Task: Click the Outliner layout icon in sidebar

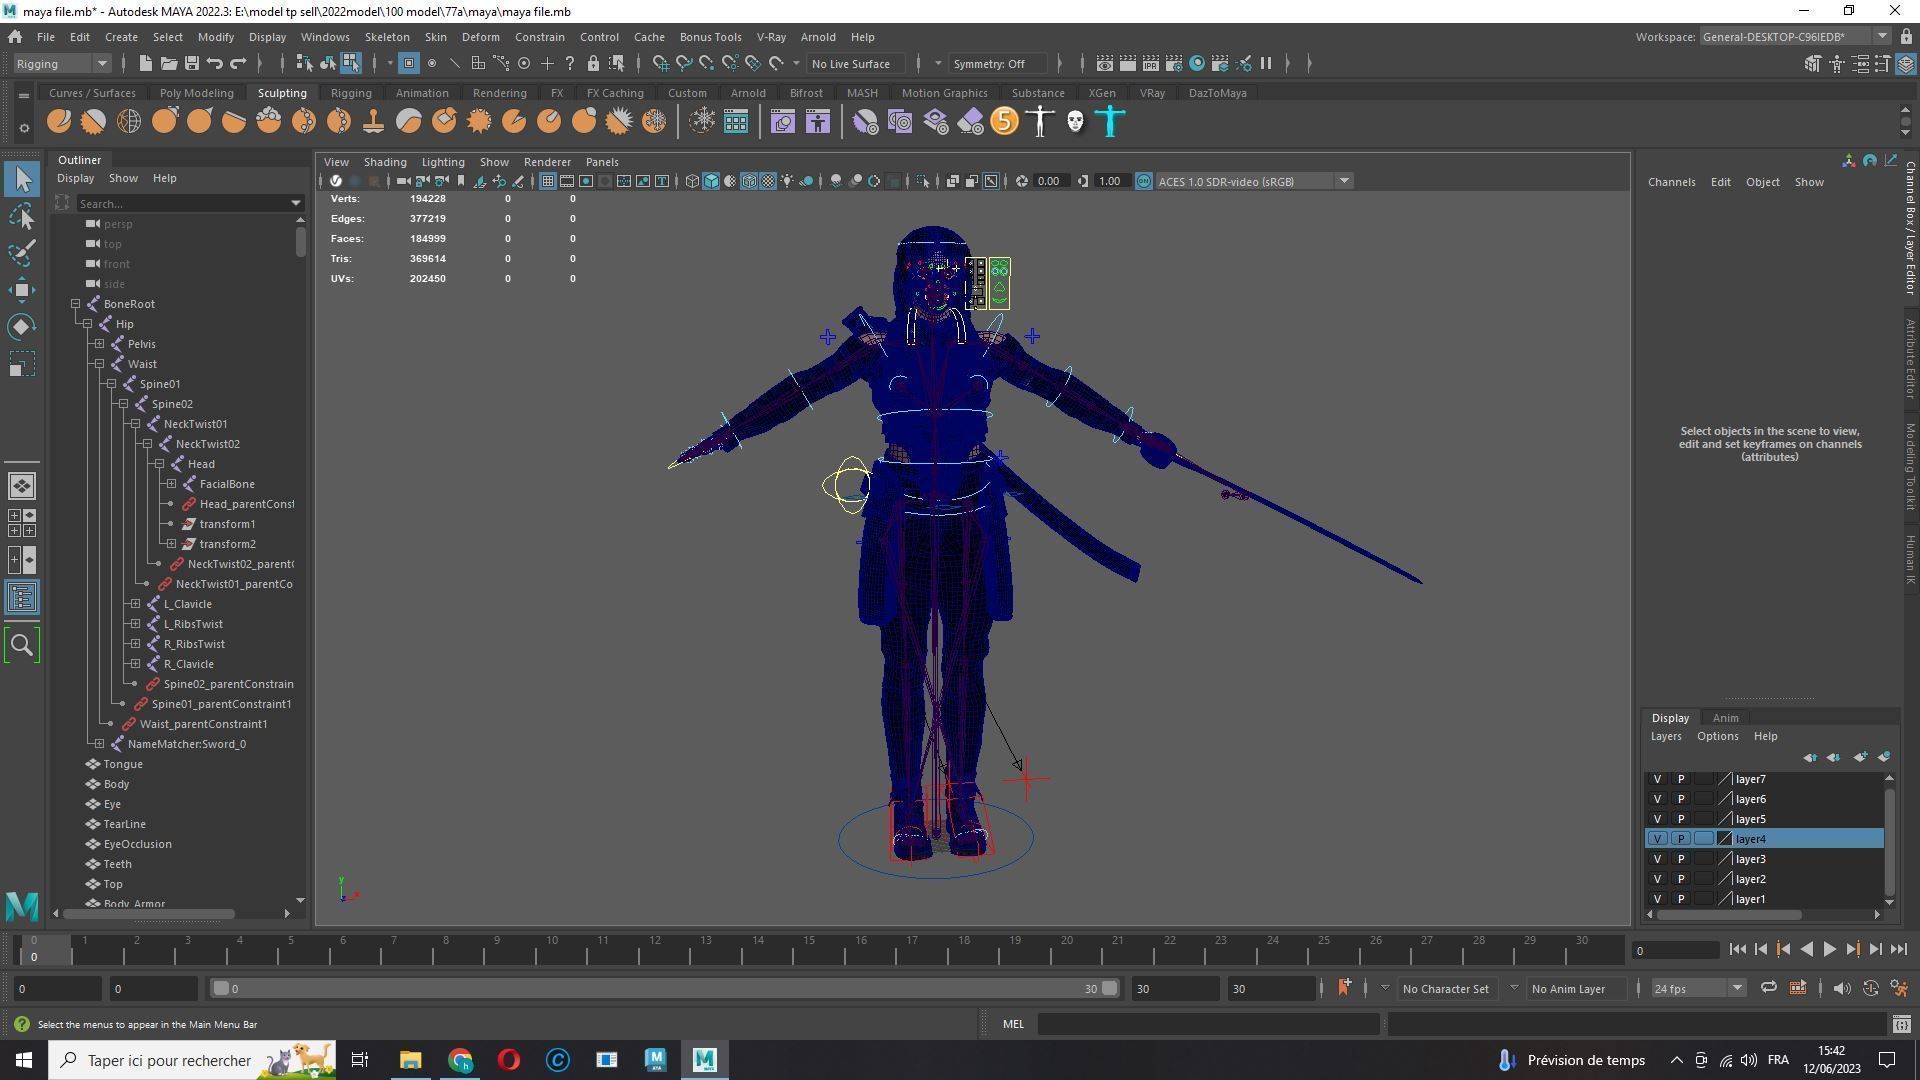Action: tap(22, 598)
